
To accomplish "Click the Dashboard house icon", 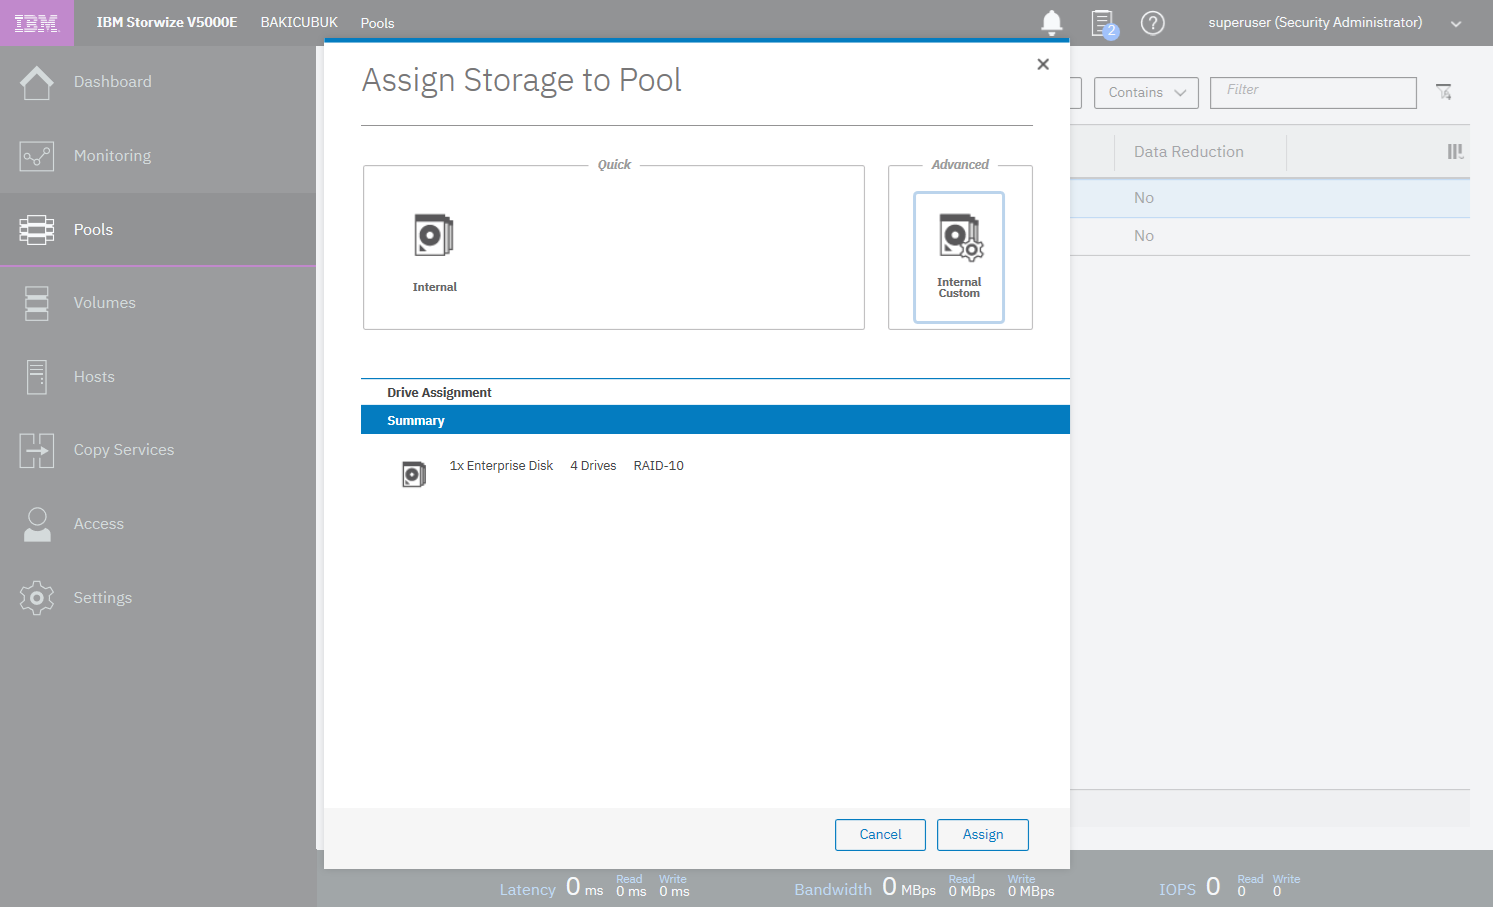I will point(37,82).
